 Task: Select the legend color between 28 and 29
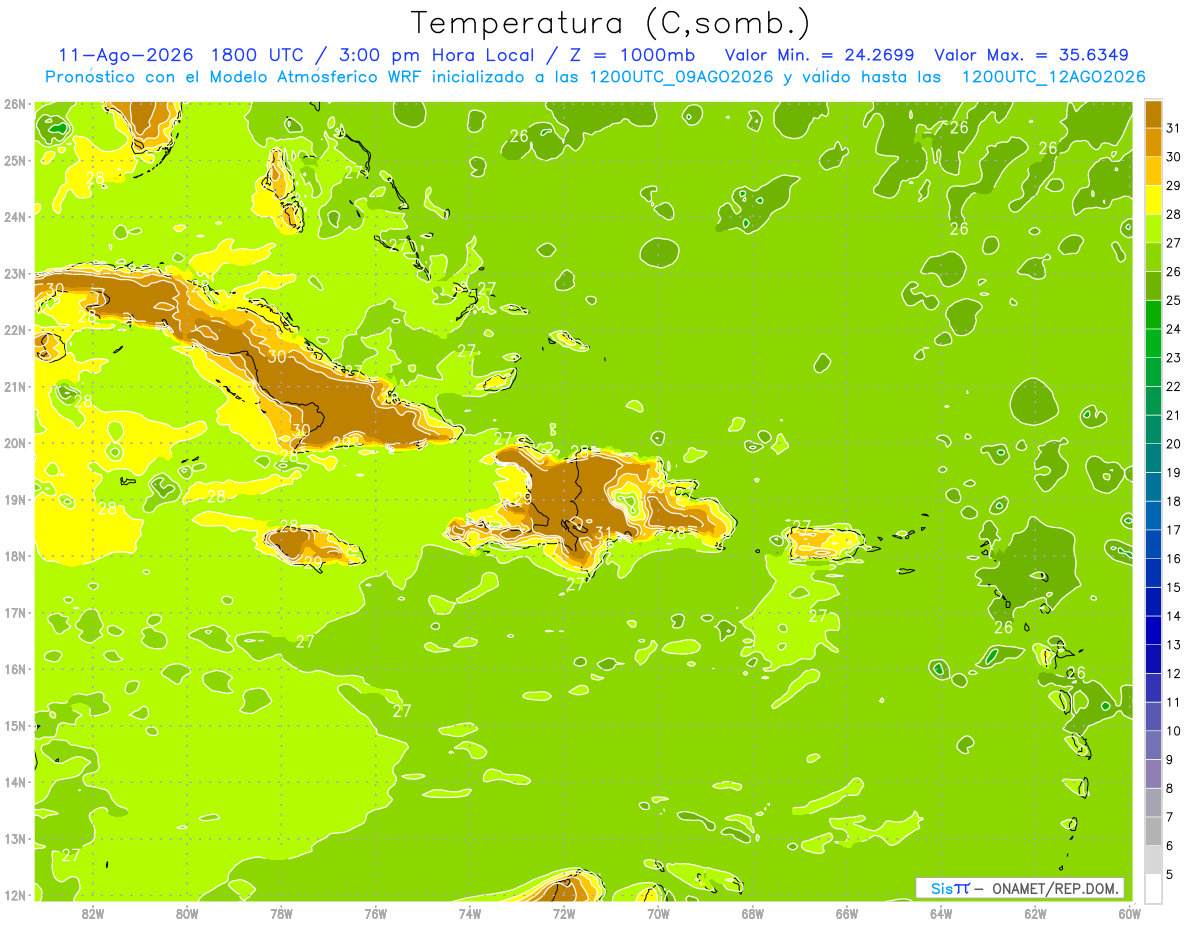tap(1153, 200)
